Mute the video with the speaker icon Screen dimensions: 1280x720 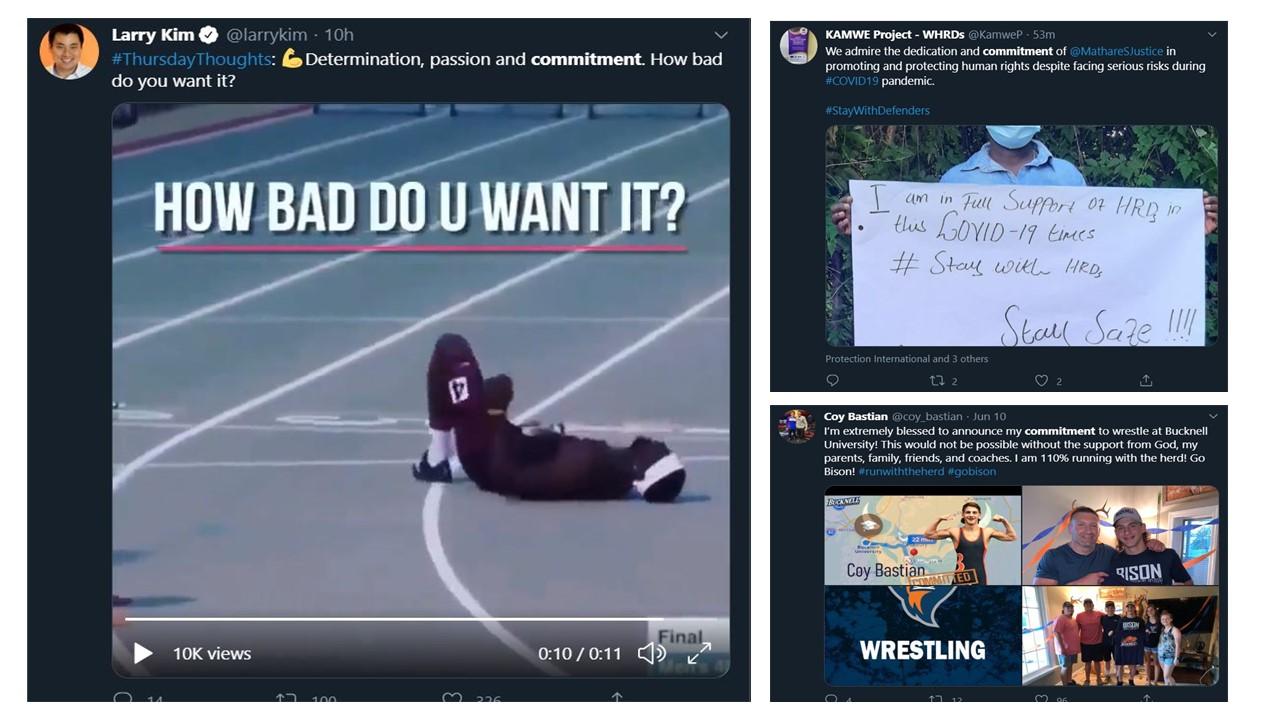(x=651, y=653)
